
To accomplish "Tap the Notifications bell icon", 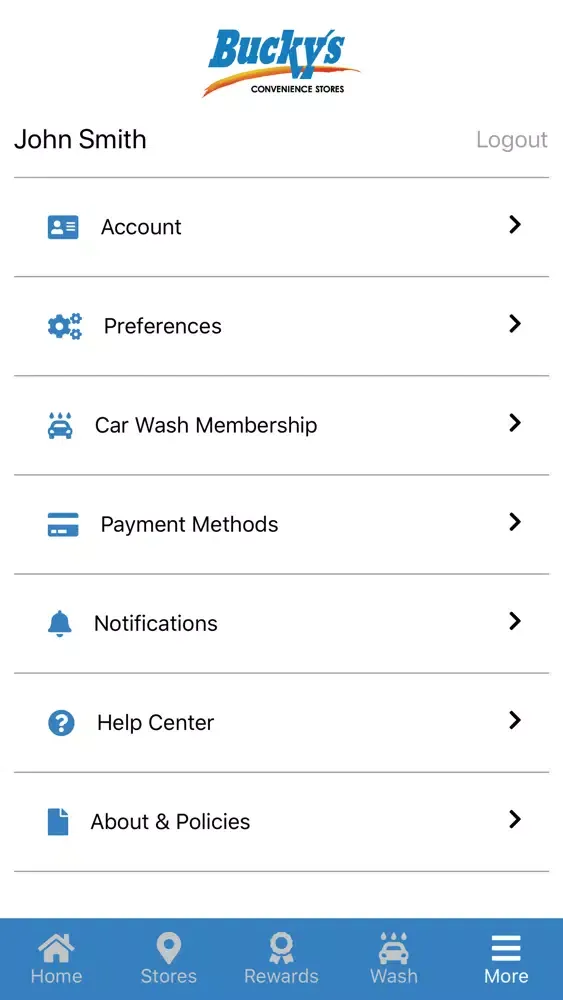I will (x=60, y=623).
